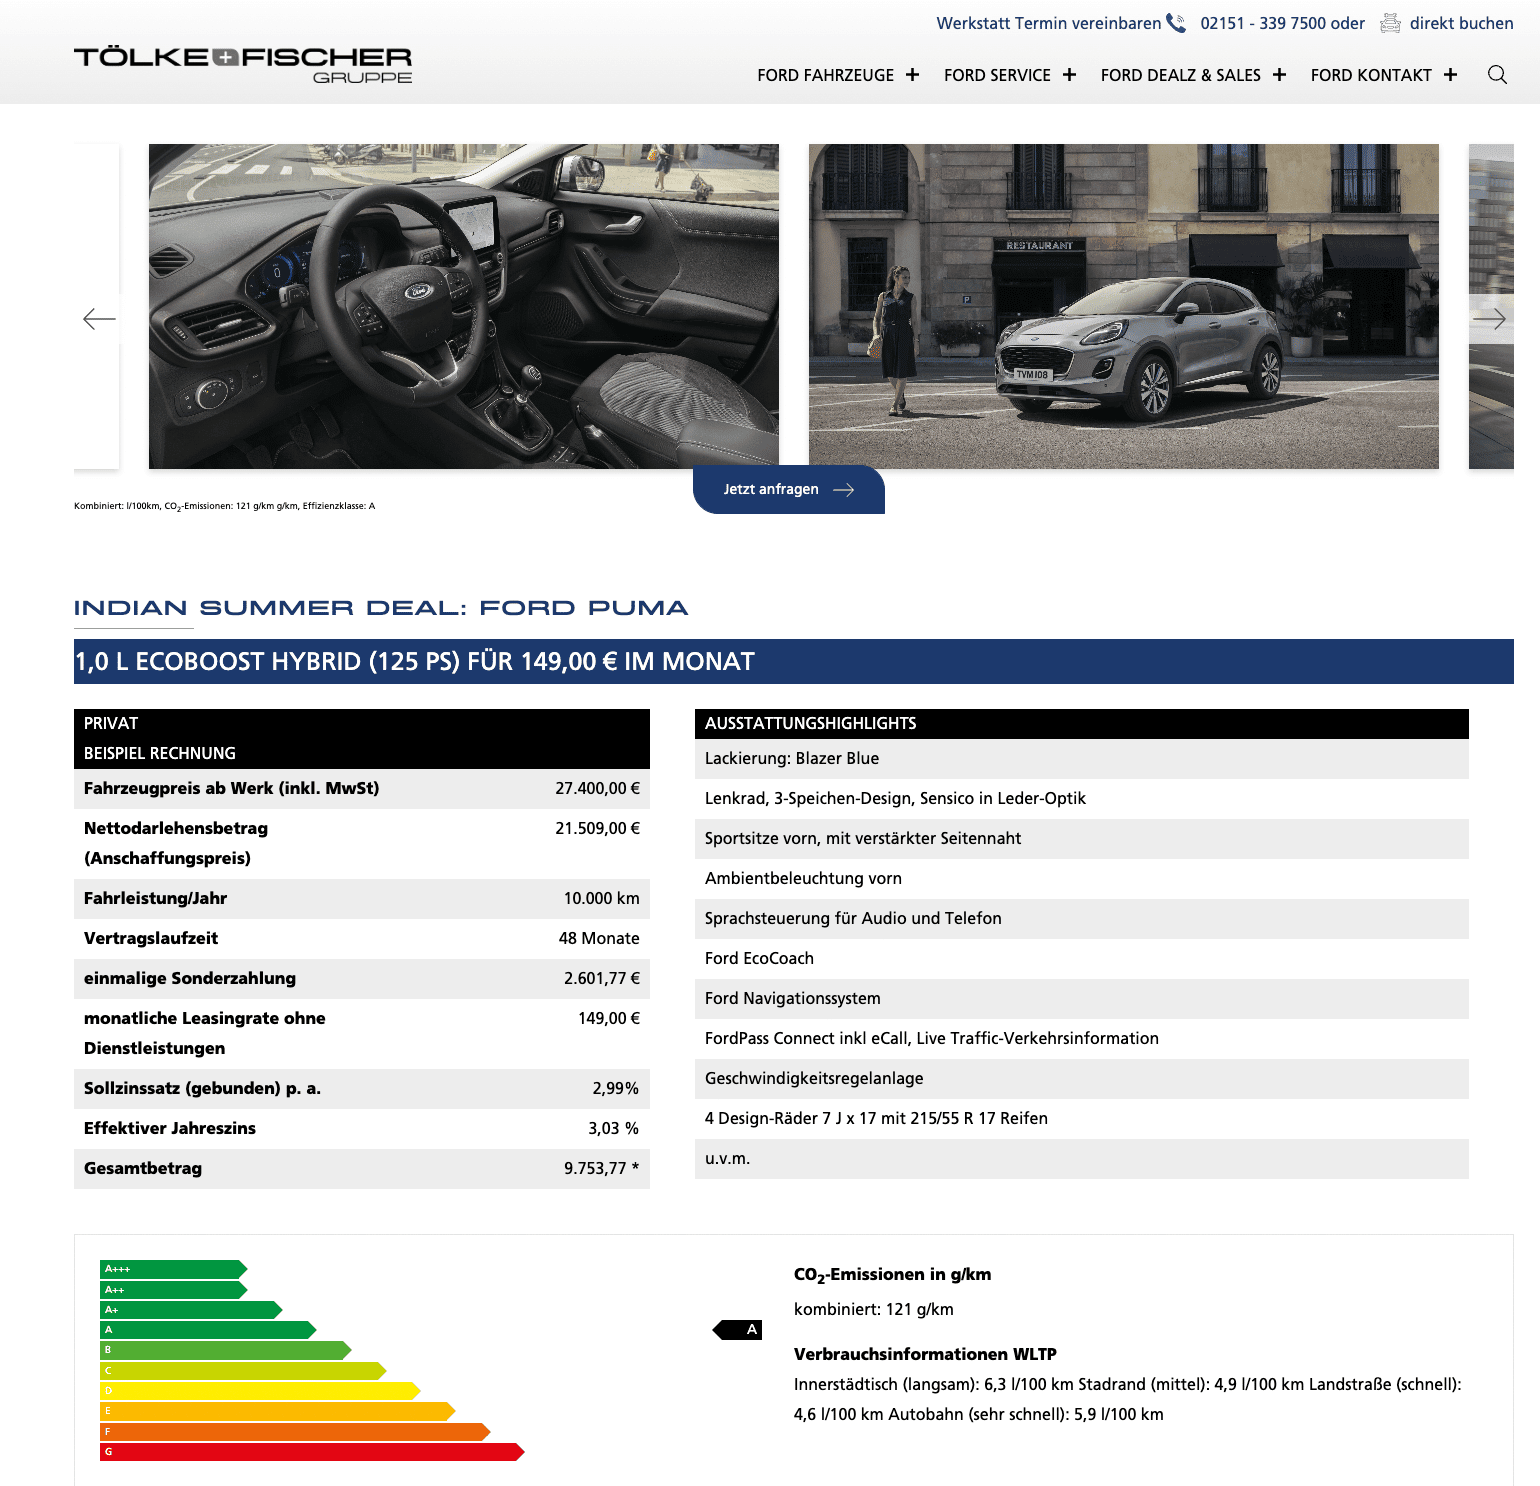Open FORD SERVICE menu
This screenshot has width=1540, height=1486.
coord(997,75)
